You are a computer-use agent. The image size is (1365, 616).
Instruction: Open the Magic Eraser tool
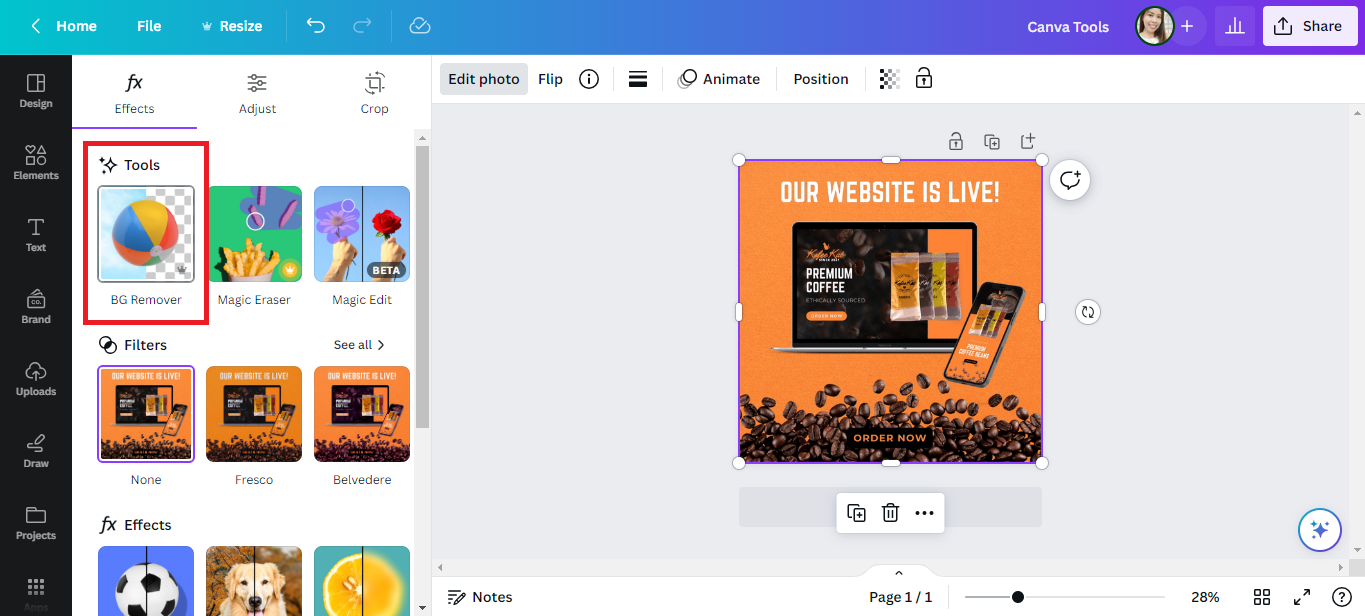pos(254,234)
